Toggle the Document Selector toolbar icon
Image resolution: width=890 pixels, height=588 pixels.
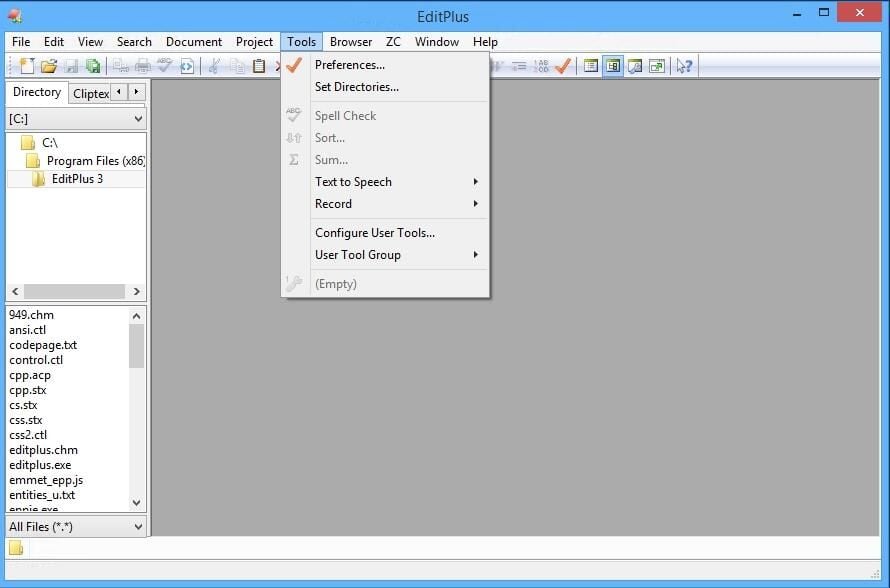[x=590, y=66]
